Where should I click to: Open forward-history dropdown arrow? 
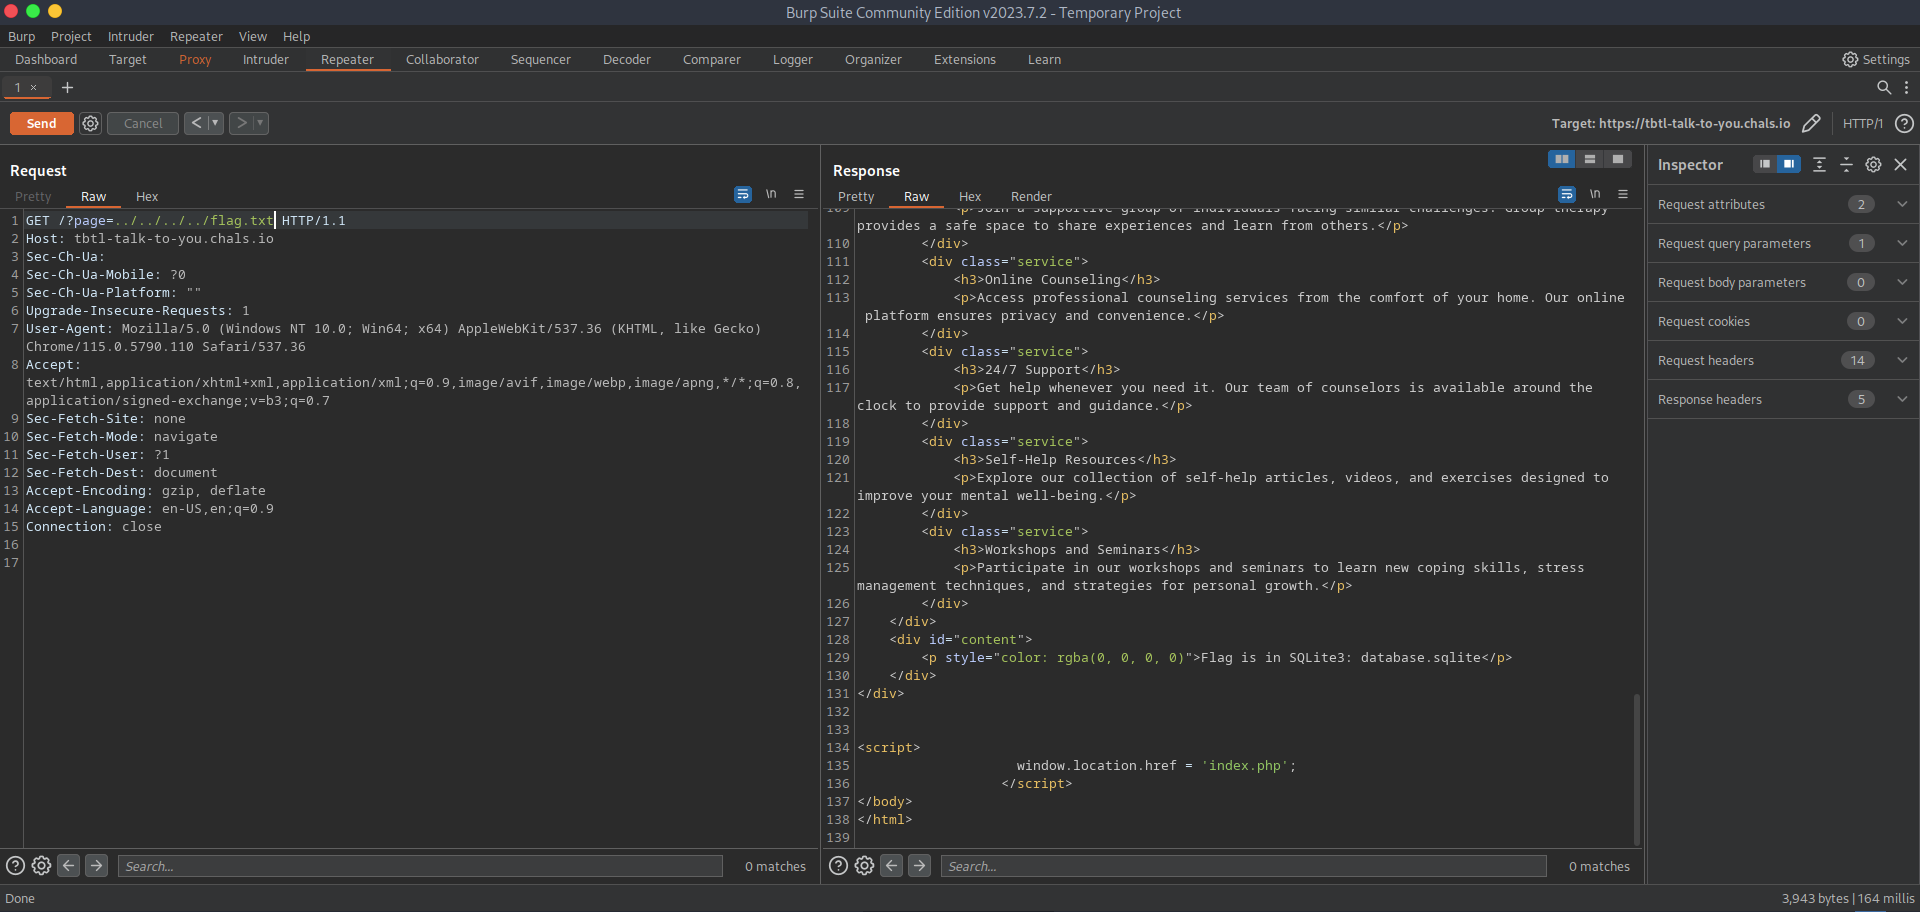tap(260, 123)
